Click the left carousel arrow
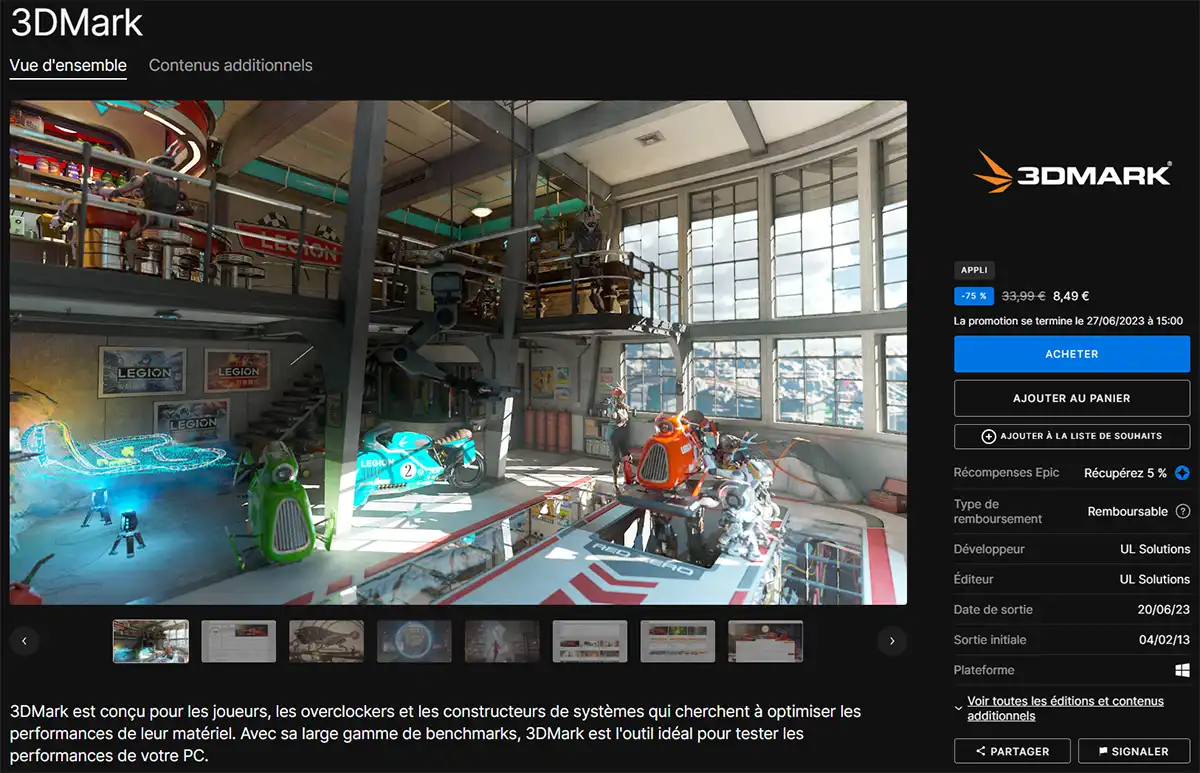The height and width of the screenshot is (773, 1200). coord(25,641)
